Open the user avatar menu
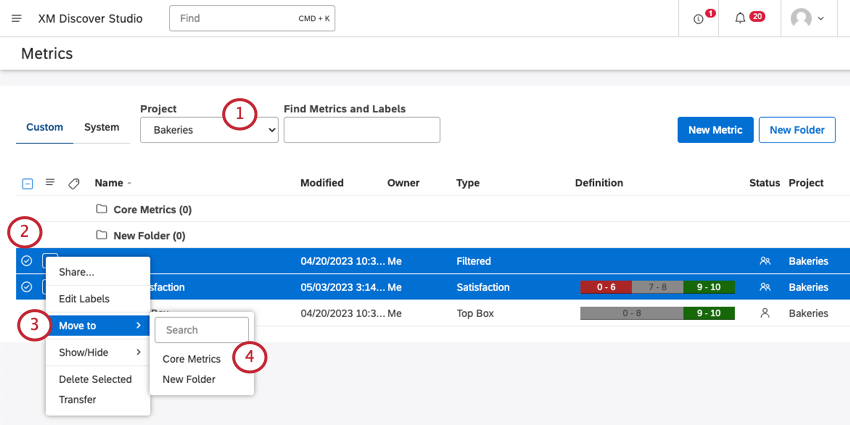 (x=808, y=19)
